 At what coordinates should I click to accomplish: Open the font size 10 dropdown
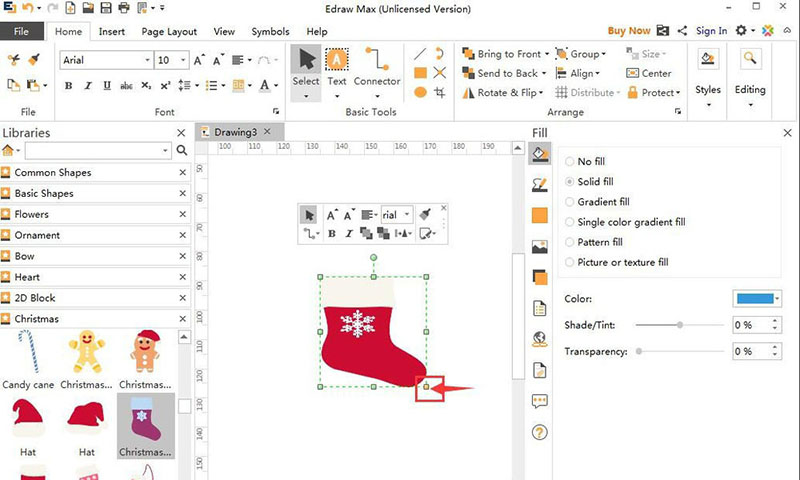183,60
